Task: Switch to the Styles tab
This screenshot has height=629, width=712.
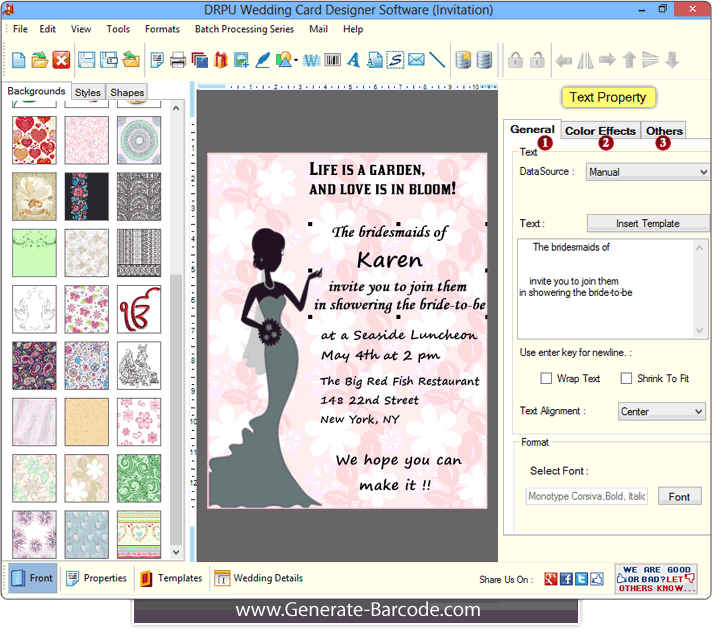Action: [x=88, y=92]
